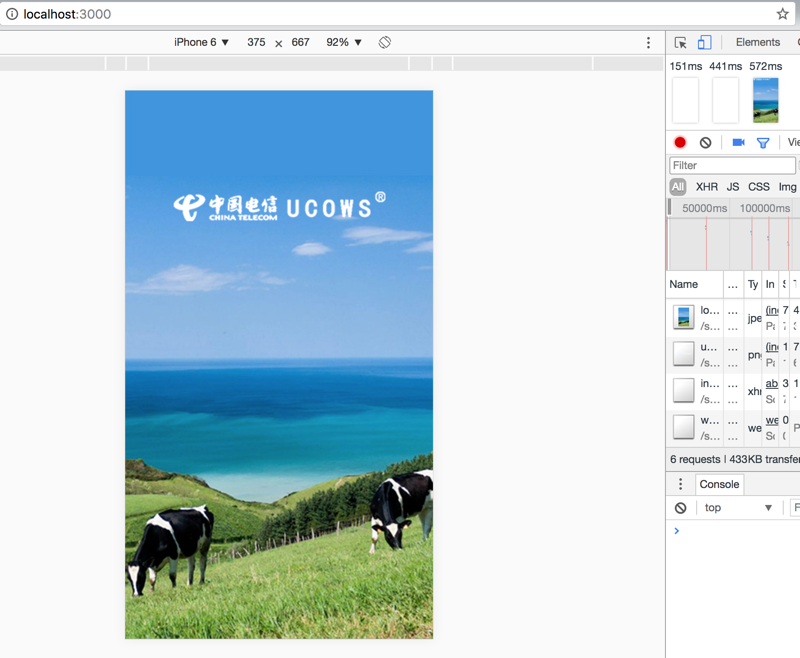
Task: Toggle the network filter funnel icon
Action: (x=763, y=143)
